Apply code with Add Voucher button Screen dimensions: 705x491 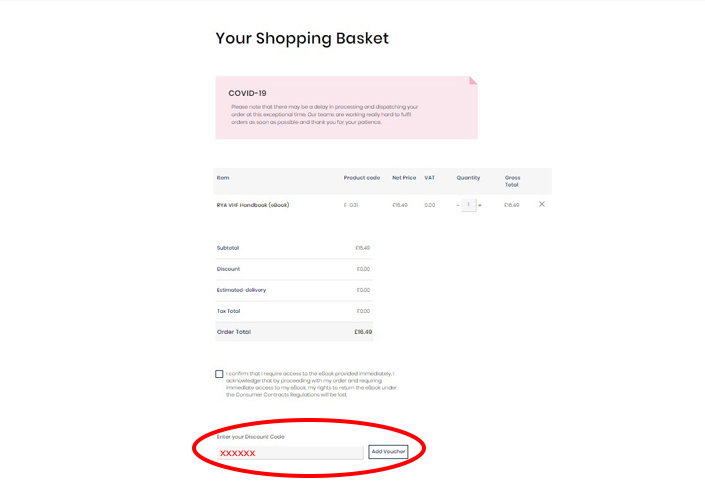[388, 451]
